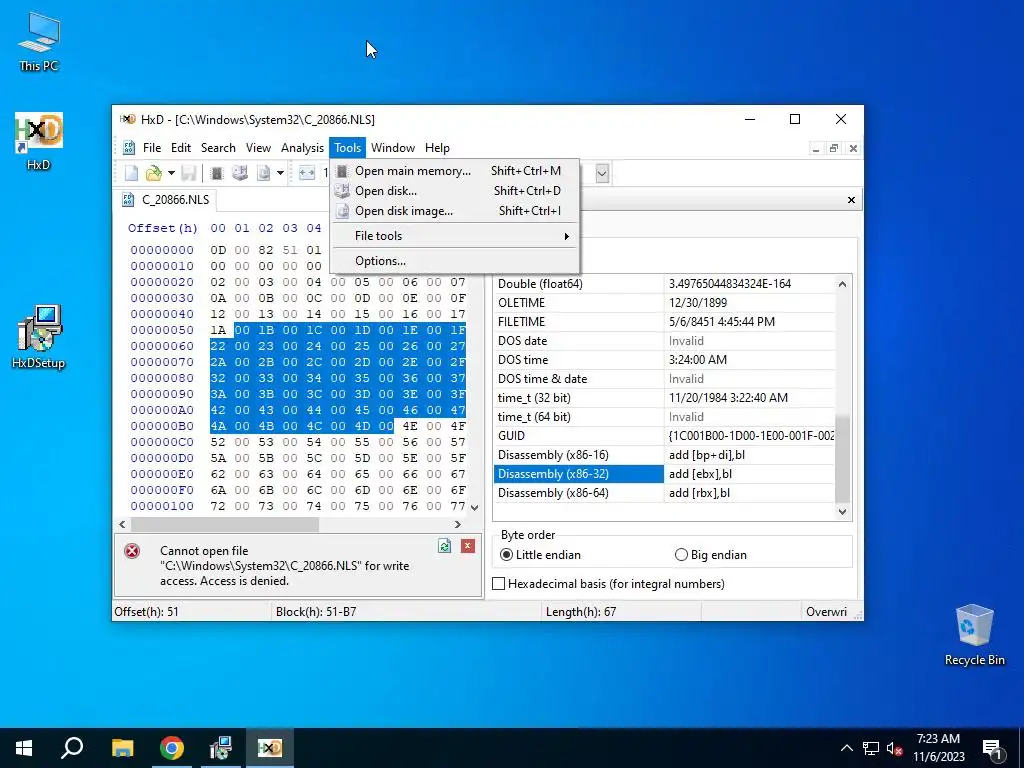This screenshot has width=1024, height=768.
Task: Click data inspector scrollbar down arrow
Action: (842, 512)
